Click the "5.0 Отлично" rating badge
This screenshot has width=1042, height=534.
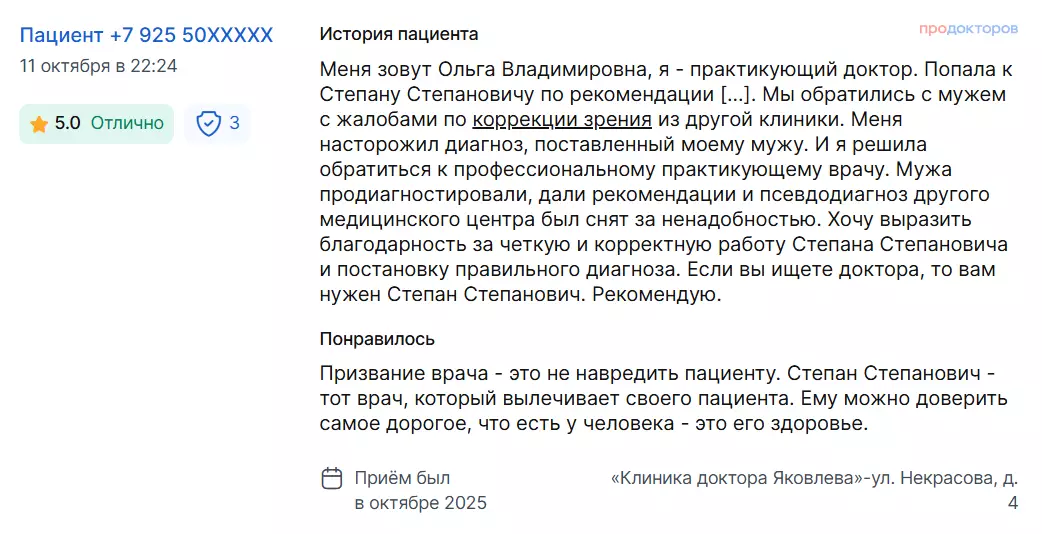(96, 124)
